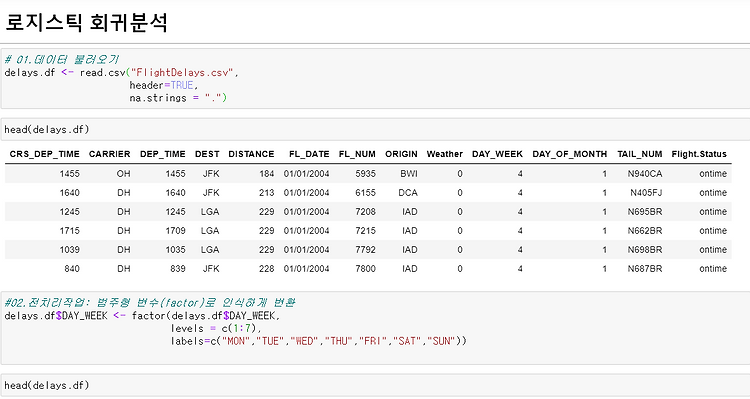750x399 pixels.
Task: Click flight number 7208
Action: (x=365, y=211)
